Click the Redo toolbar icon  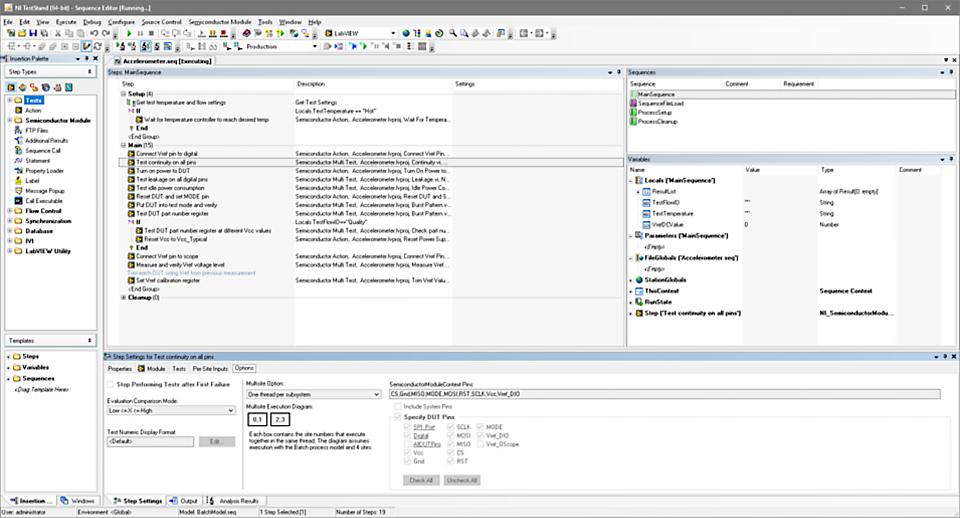[x=105, y=33]
